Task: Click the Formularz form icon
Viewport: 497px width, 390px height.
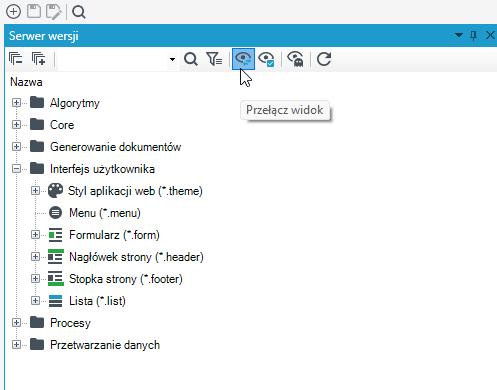Action: (55, 235)
